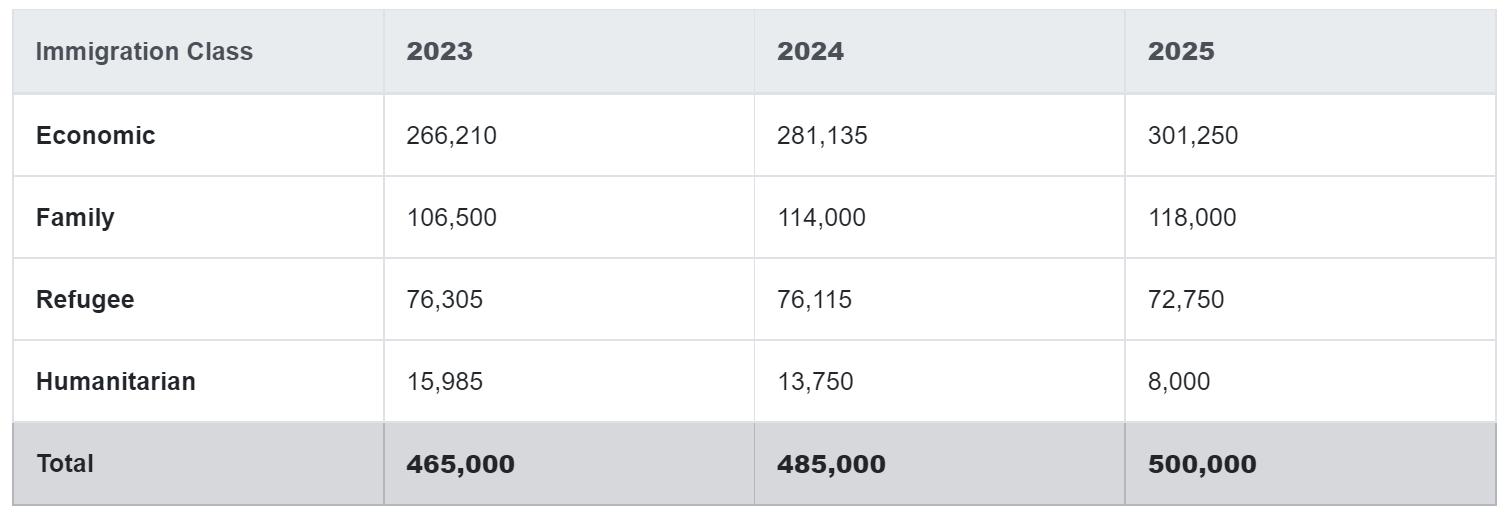Select the 2024 column header
Viewport: 1503px width, 515px height.
coord(810,52)
